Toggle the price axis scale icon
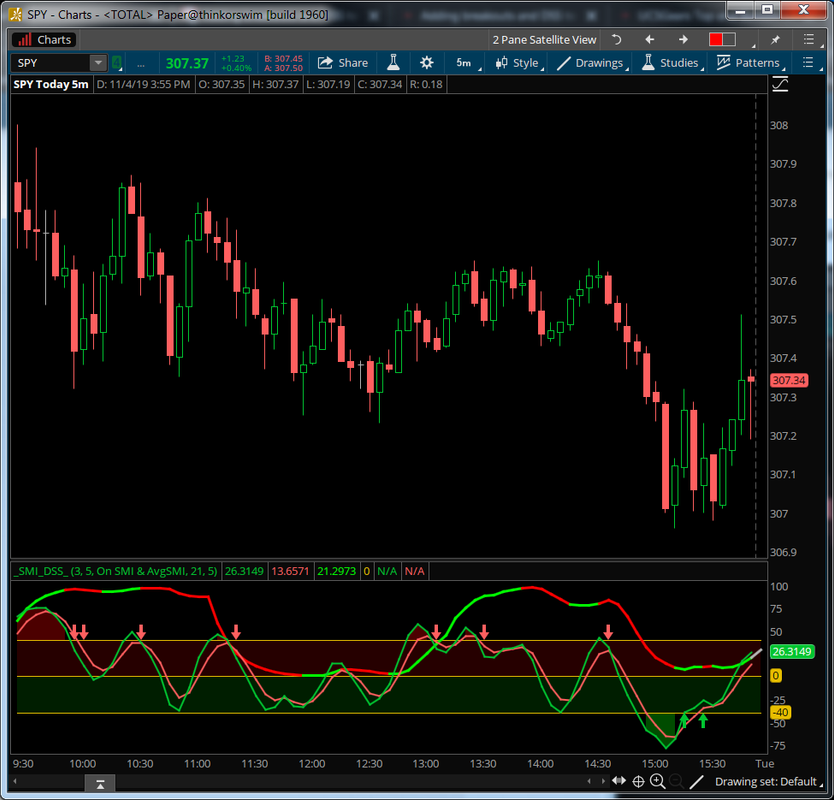 tap(780, 84)
